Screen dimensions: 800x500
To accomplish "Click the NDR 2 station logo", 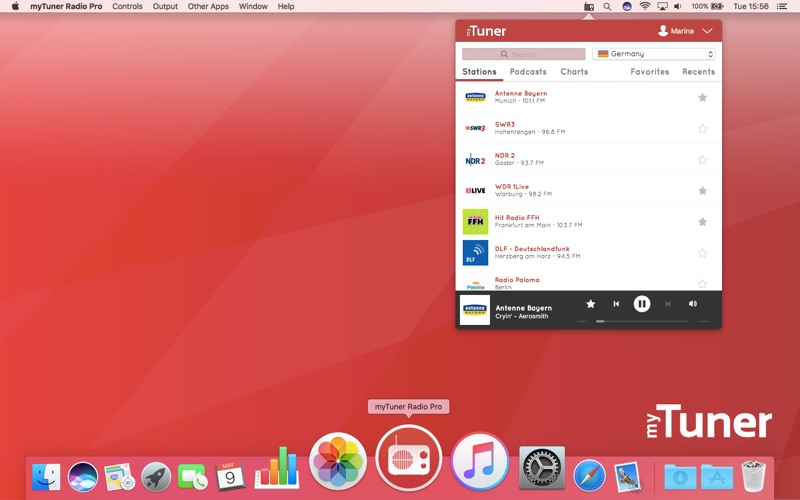I will [476, 160].
